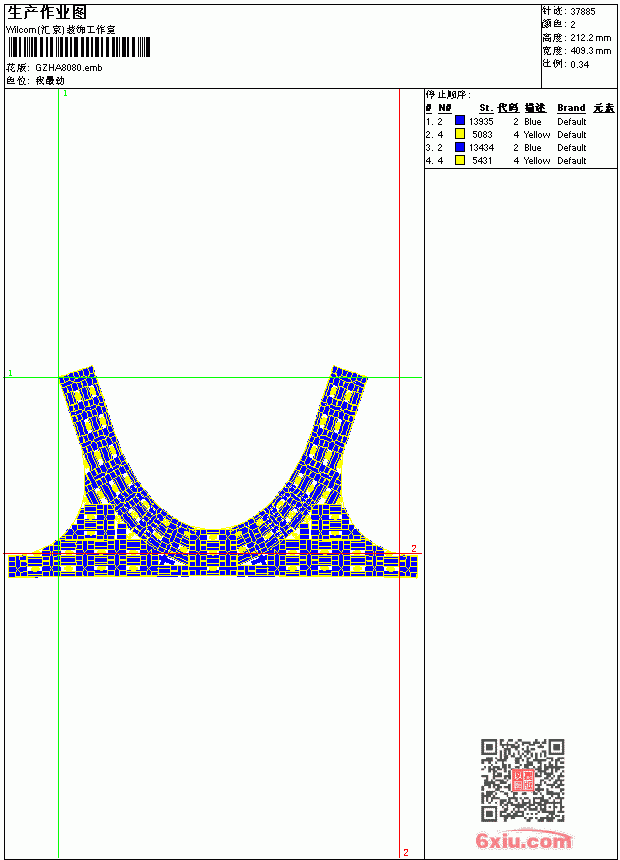Click the green marker 1 at top
This screenshot has height=860, width=620.
(65, 94)
